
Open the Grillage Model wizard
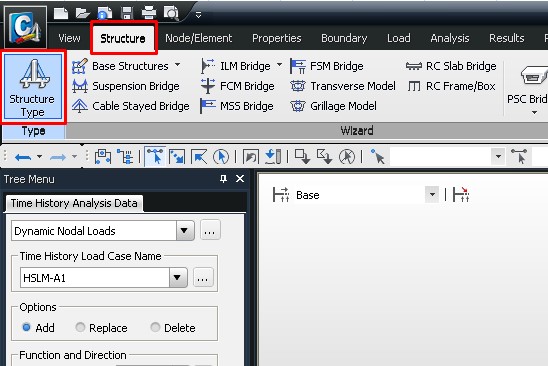(x=333, y=106)
